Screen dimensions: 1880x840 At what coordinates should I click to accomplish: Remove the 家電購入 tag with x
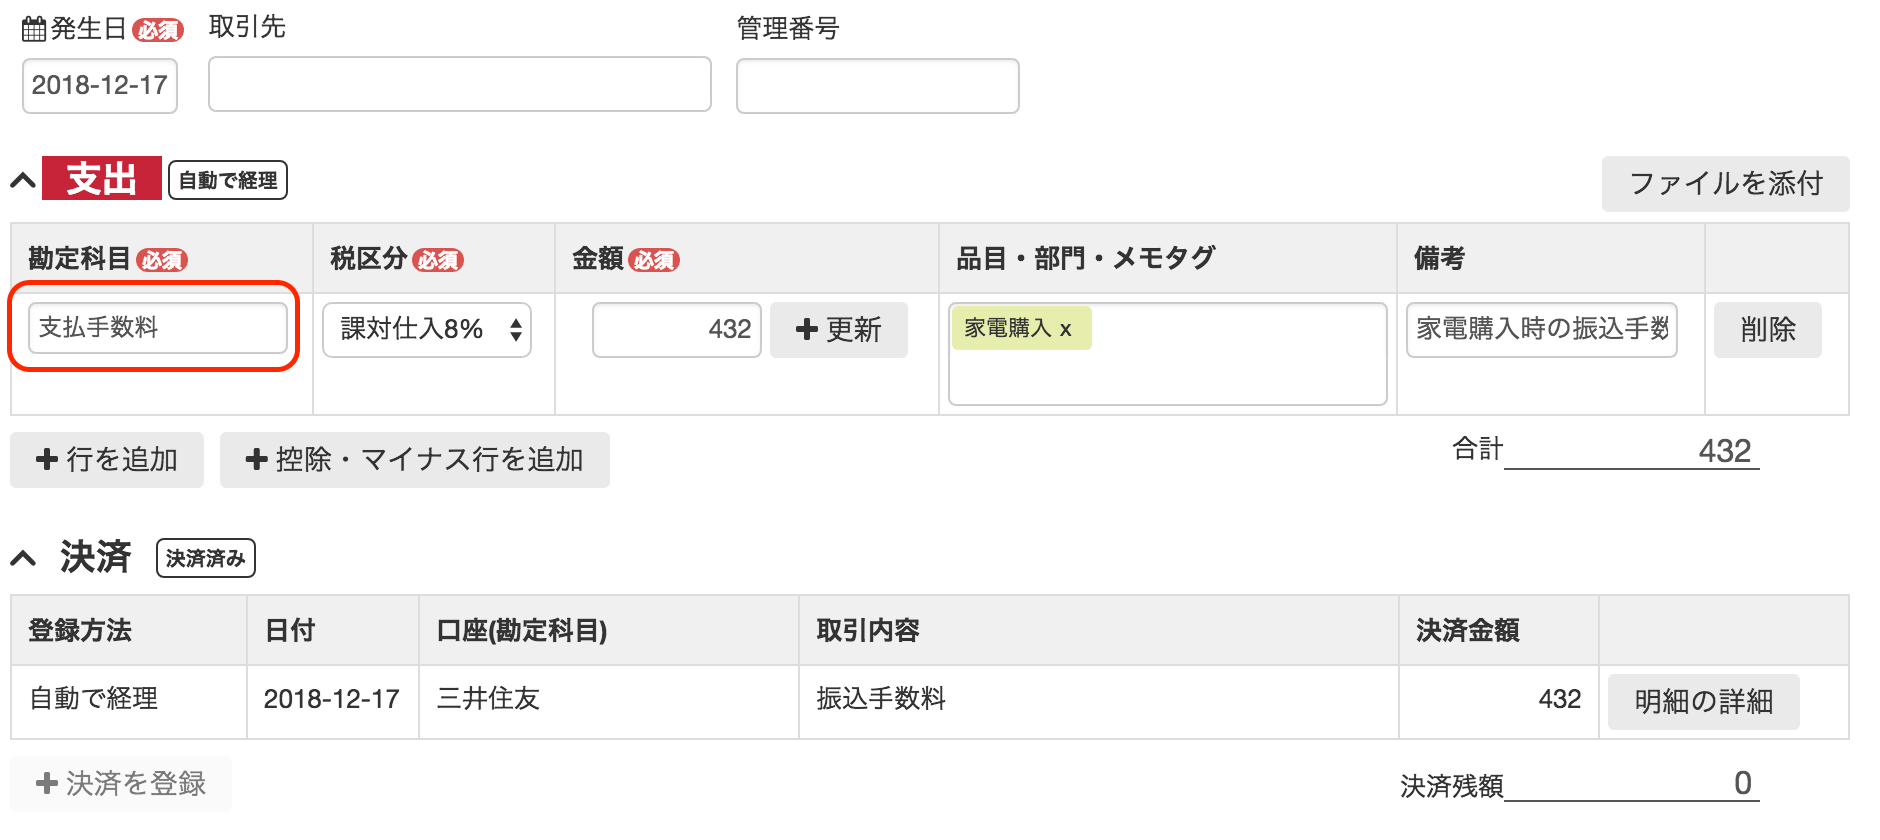coord(1066,329)
